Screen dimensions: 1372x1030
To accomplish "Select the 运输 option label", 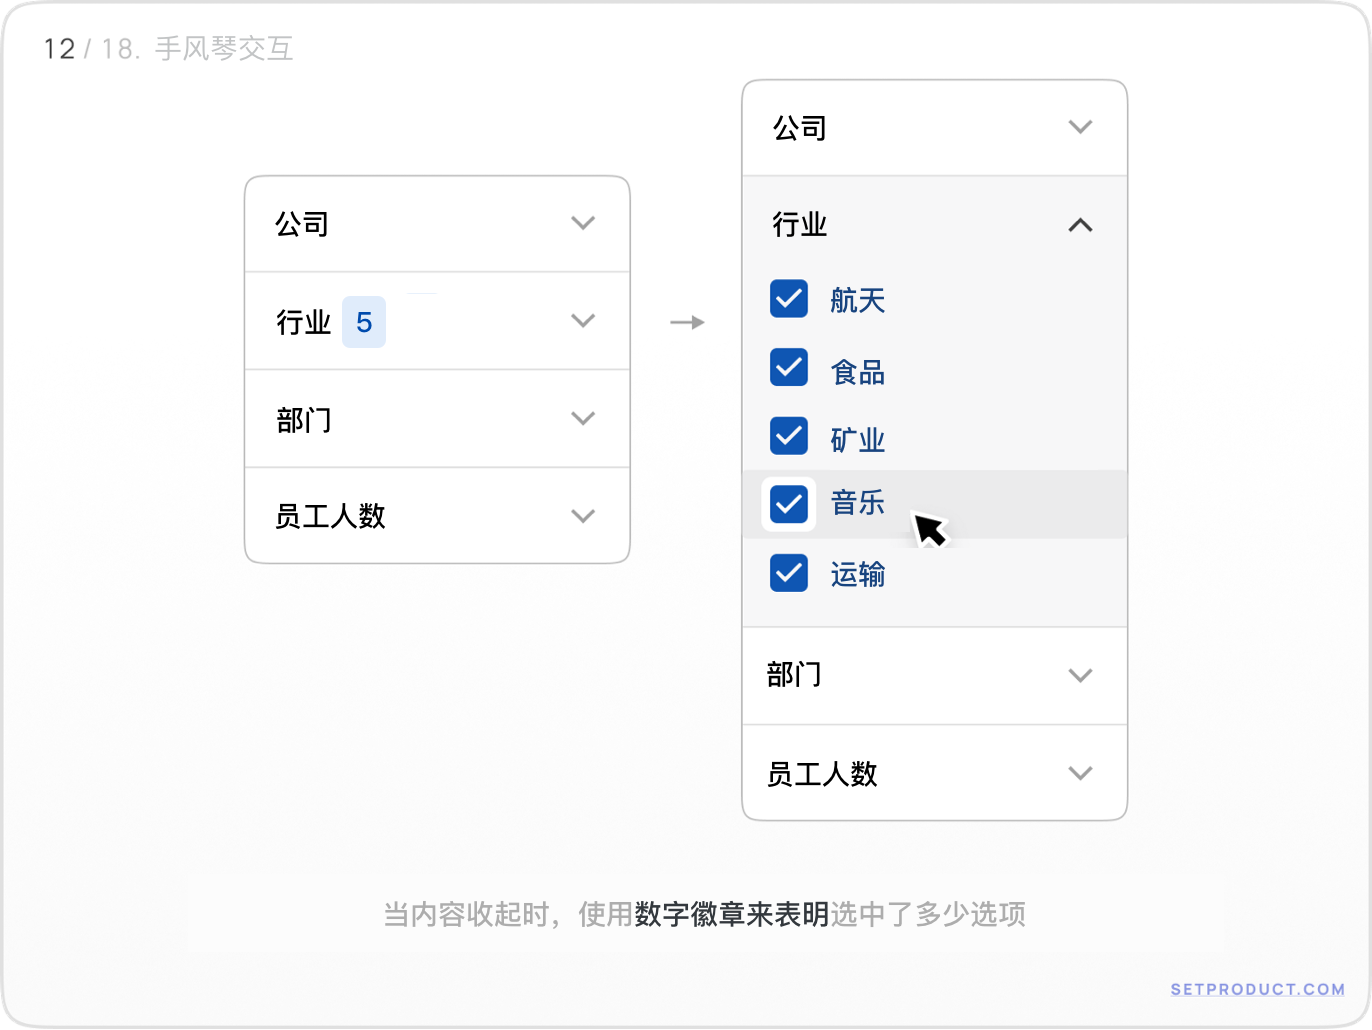I will pyautogui.click(x=858, y=574).
